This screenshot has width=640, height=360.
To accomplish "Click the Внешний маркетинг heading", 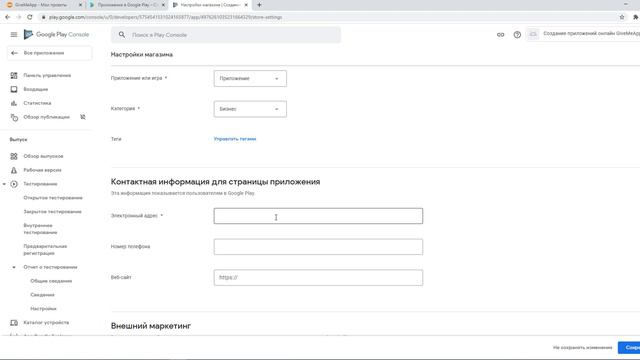I will [x=151, y=326].
